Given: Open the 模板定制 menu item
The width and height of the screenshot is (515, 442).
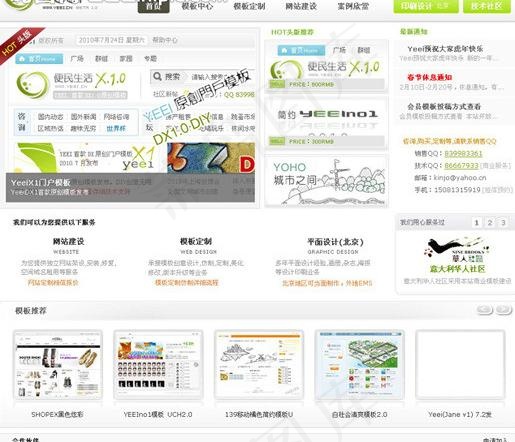Looking at the screenshot, I should coord(249,6).
